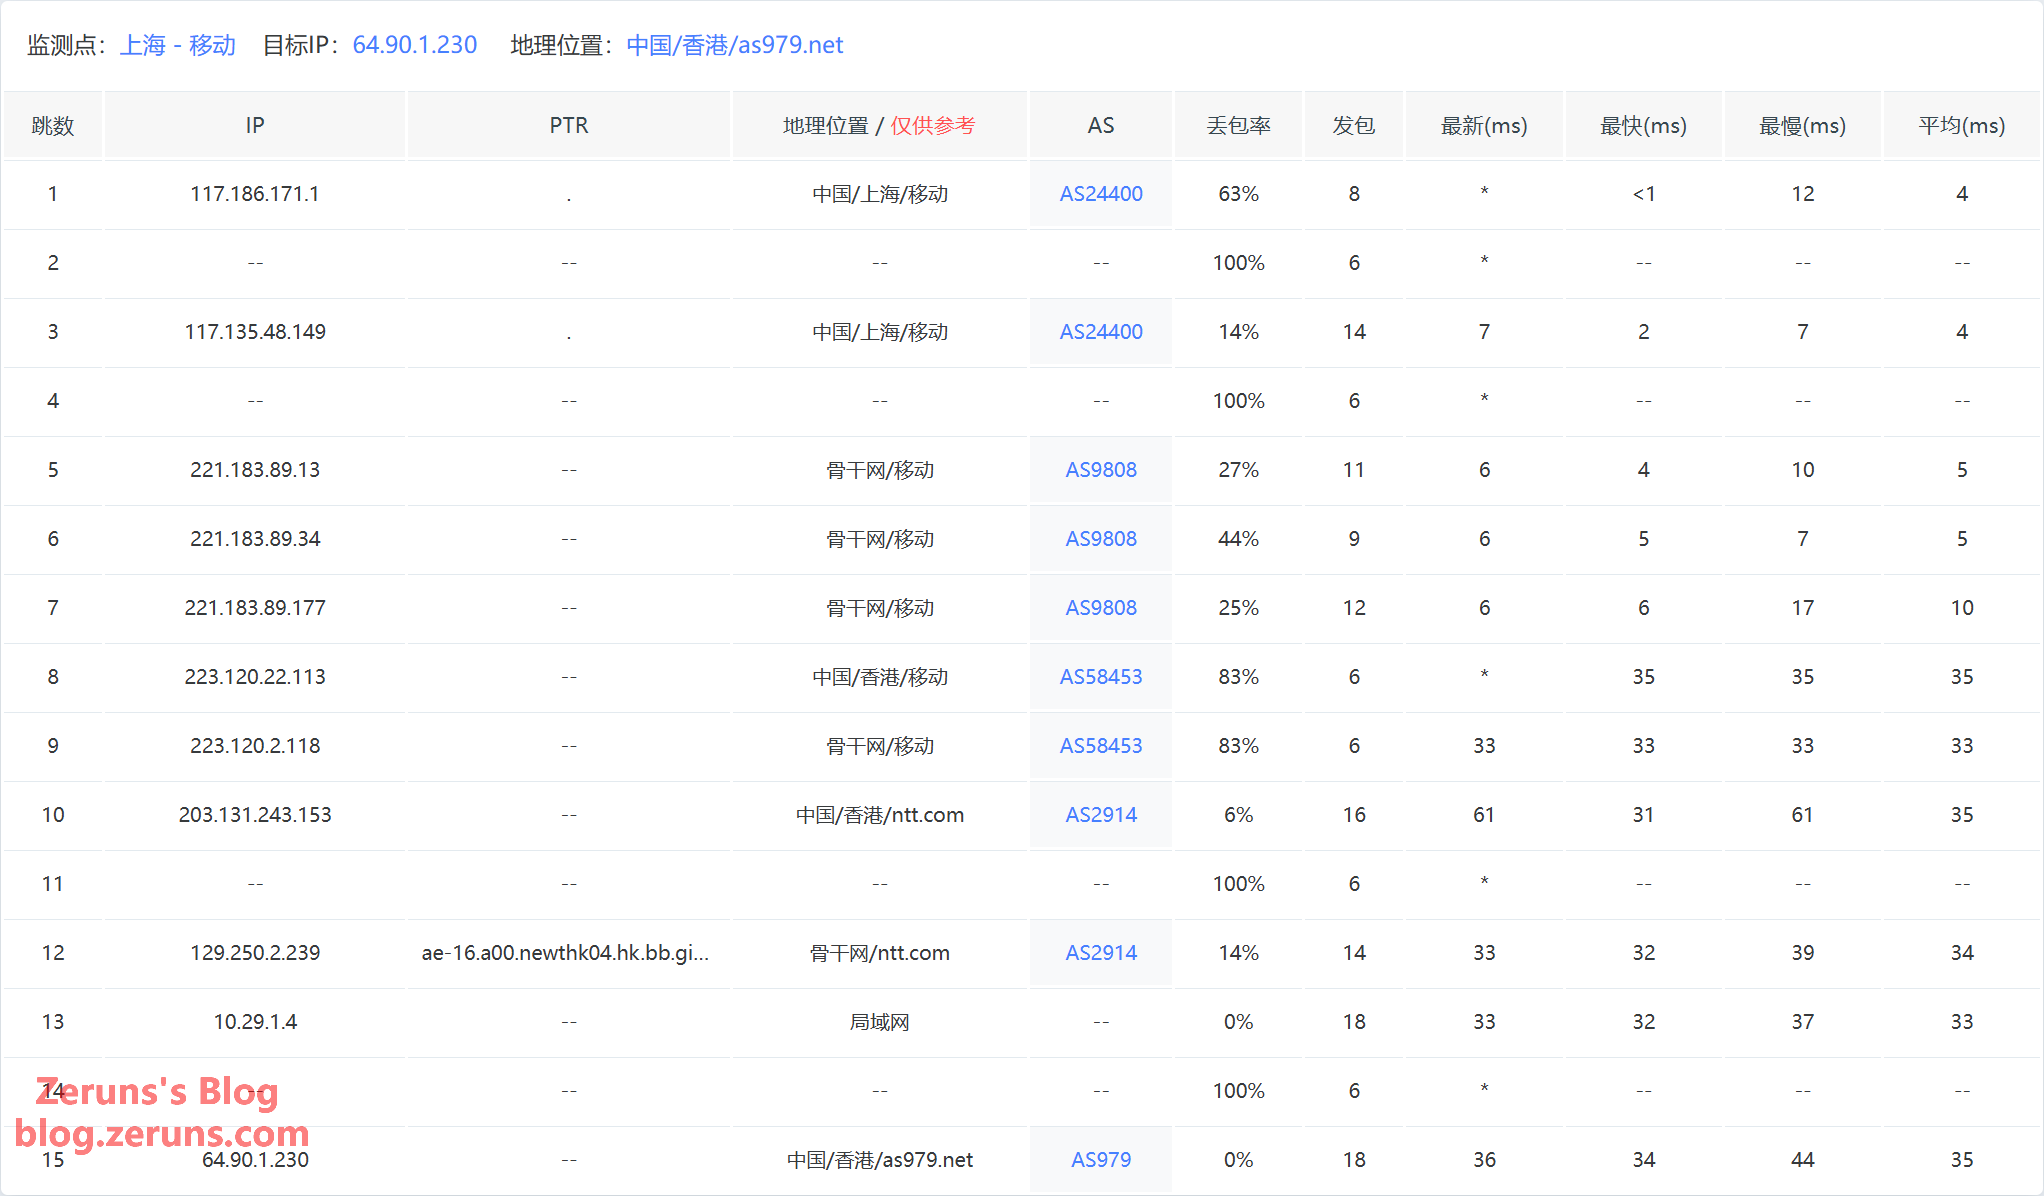Viewport: 2044px width, 1196px height.
Task: Click the 跳数 column header
Action: [x=53, y=126]
